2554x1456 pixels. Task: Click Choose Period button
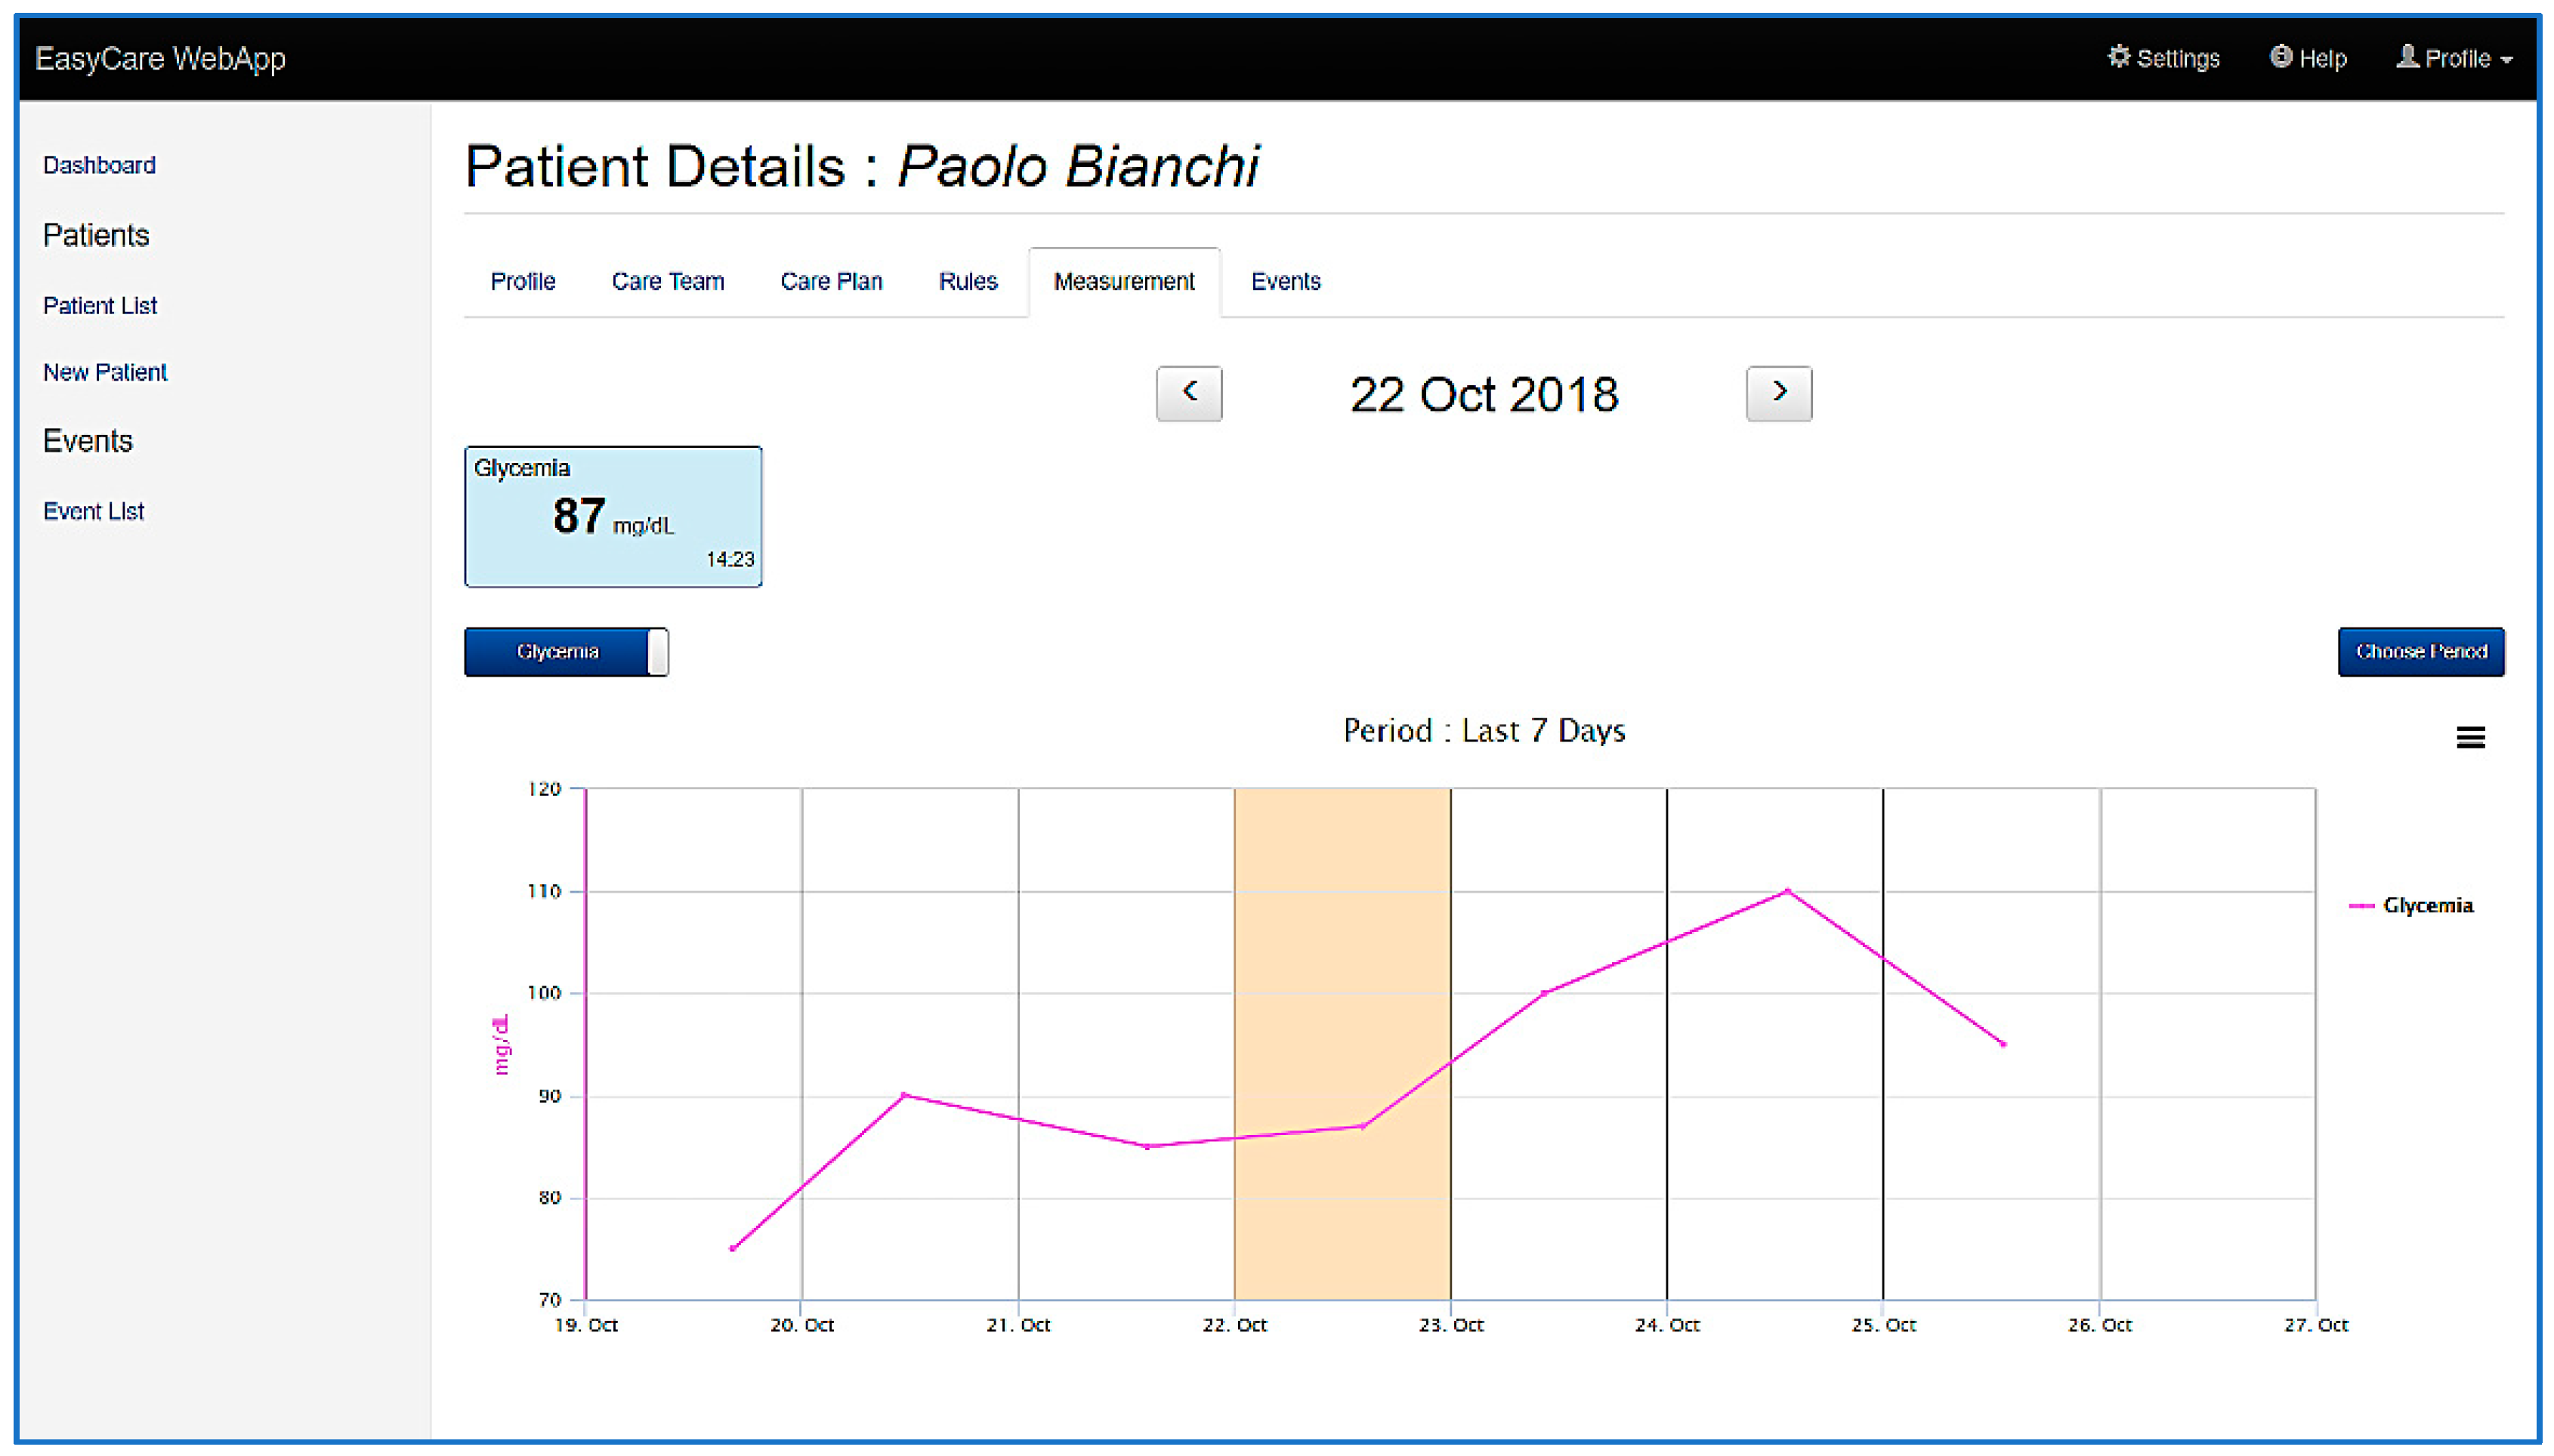point(2420,652)
